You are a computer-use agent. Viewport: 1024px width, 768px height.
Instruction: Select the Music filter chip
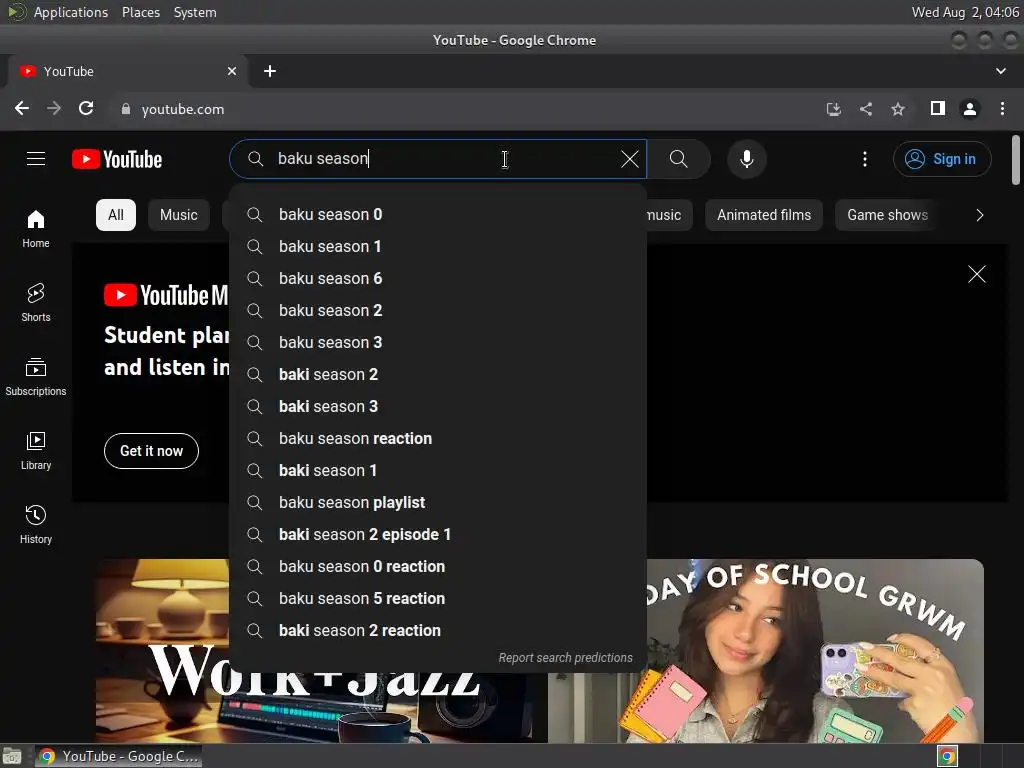pos(178,215)
